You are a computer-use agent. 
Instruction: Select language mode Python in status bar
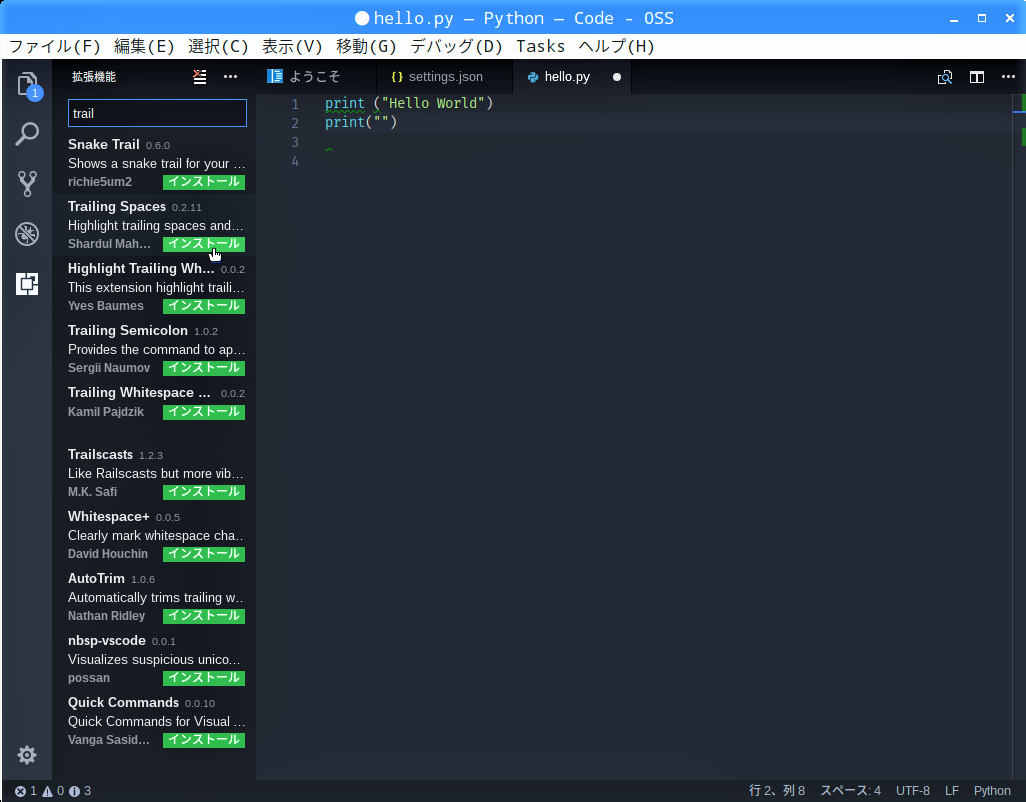tap(992, 791)
